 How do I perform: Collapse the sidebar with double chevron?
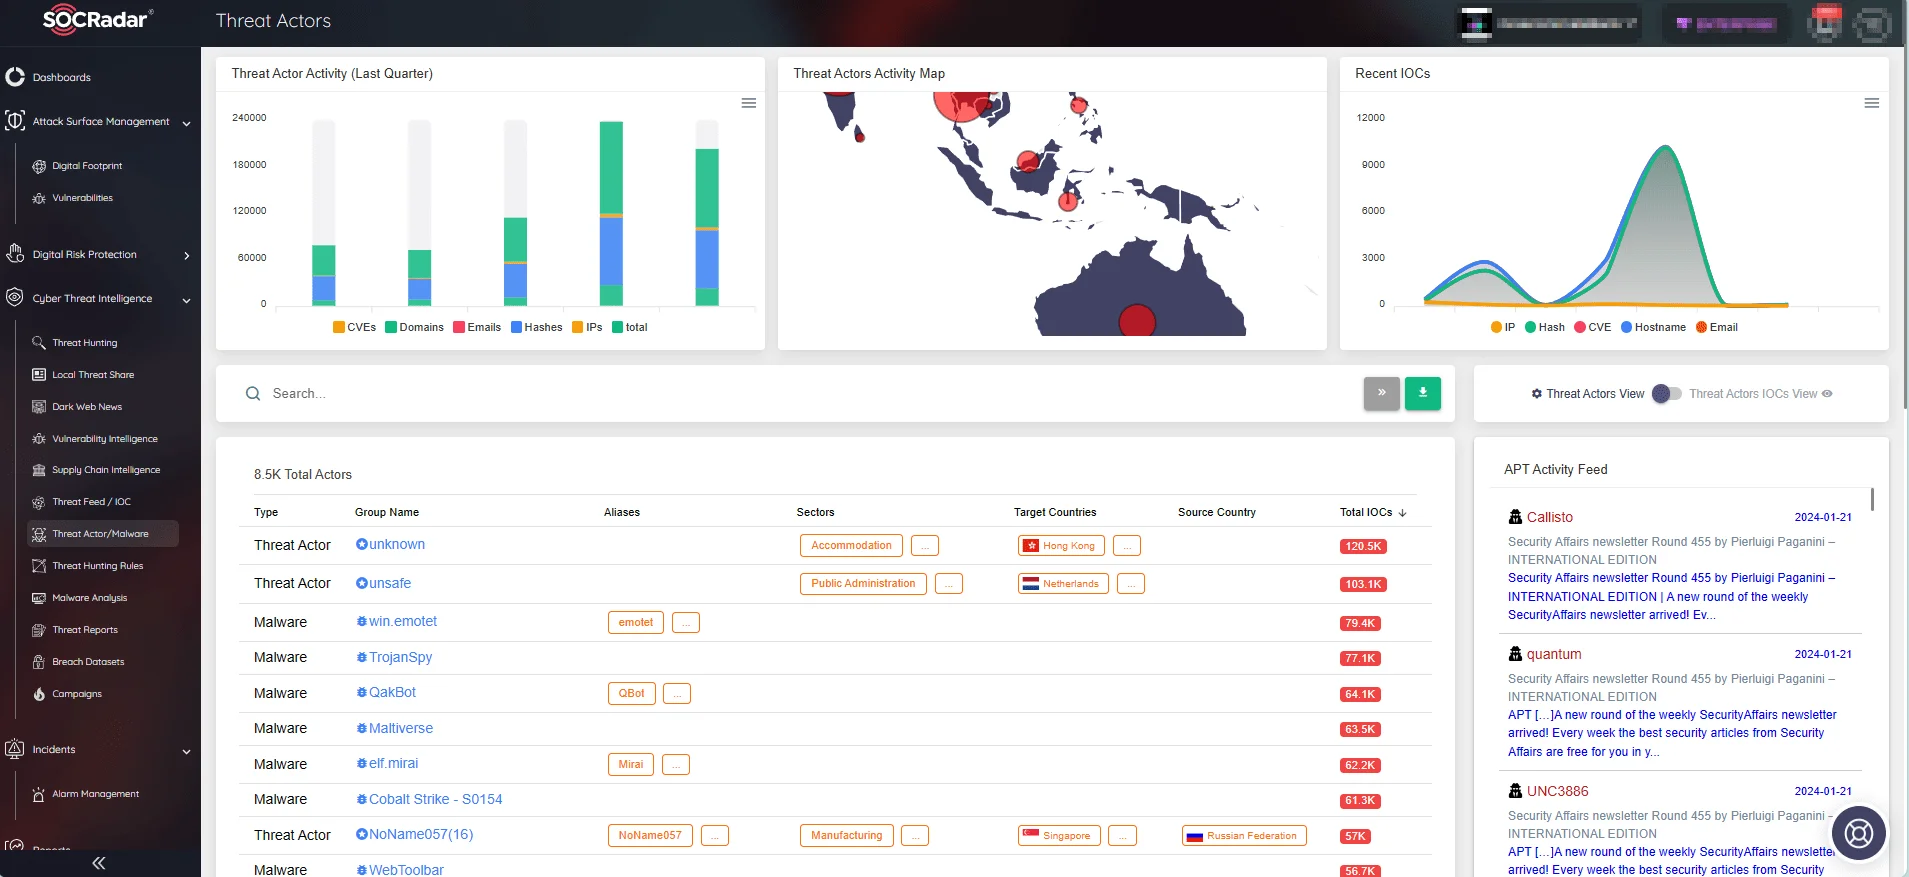98,863
